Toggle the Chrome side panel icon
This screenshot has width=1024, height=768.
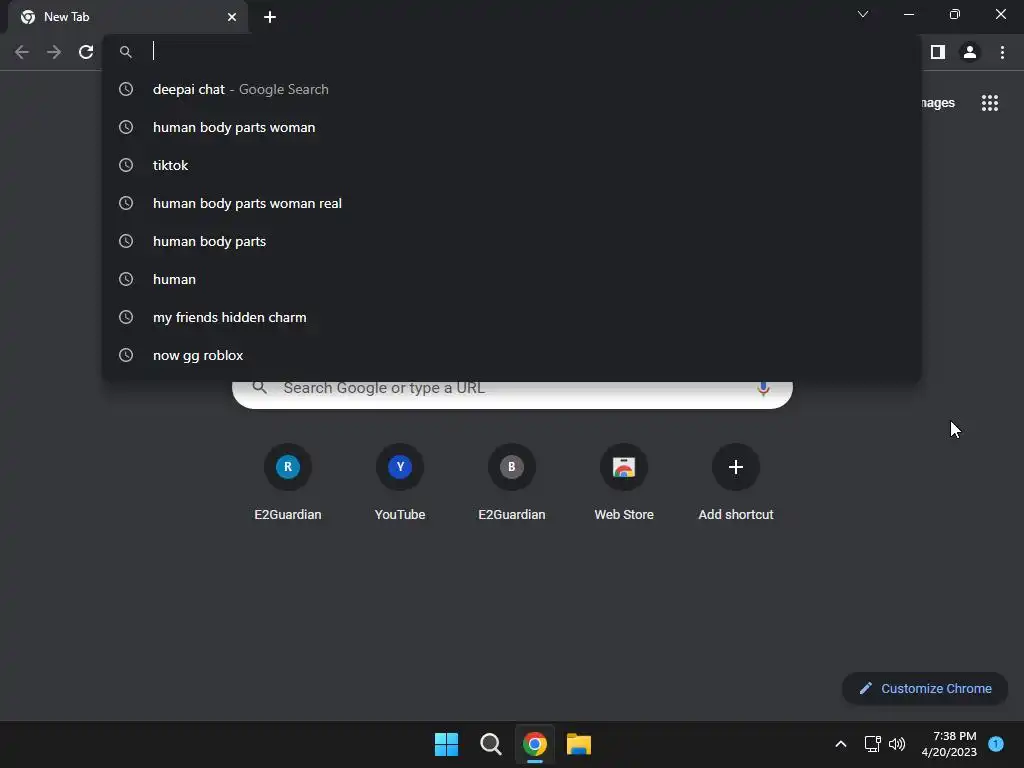[938, 52]
